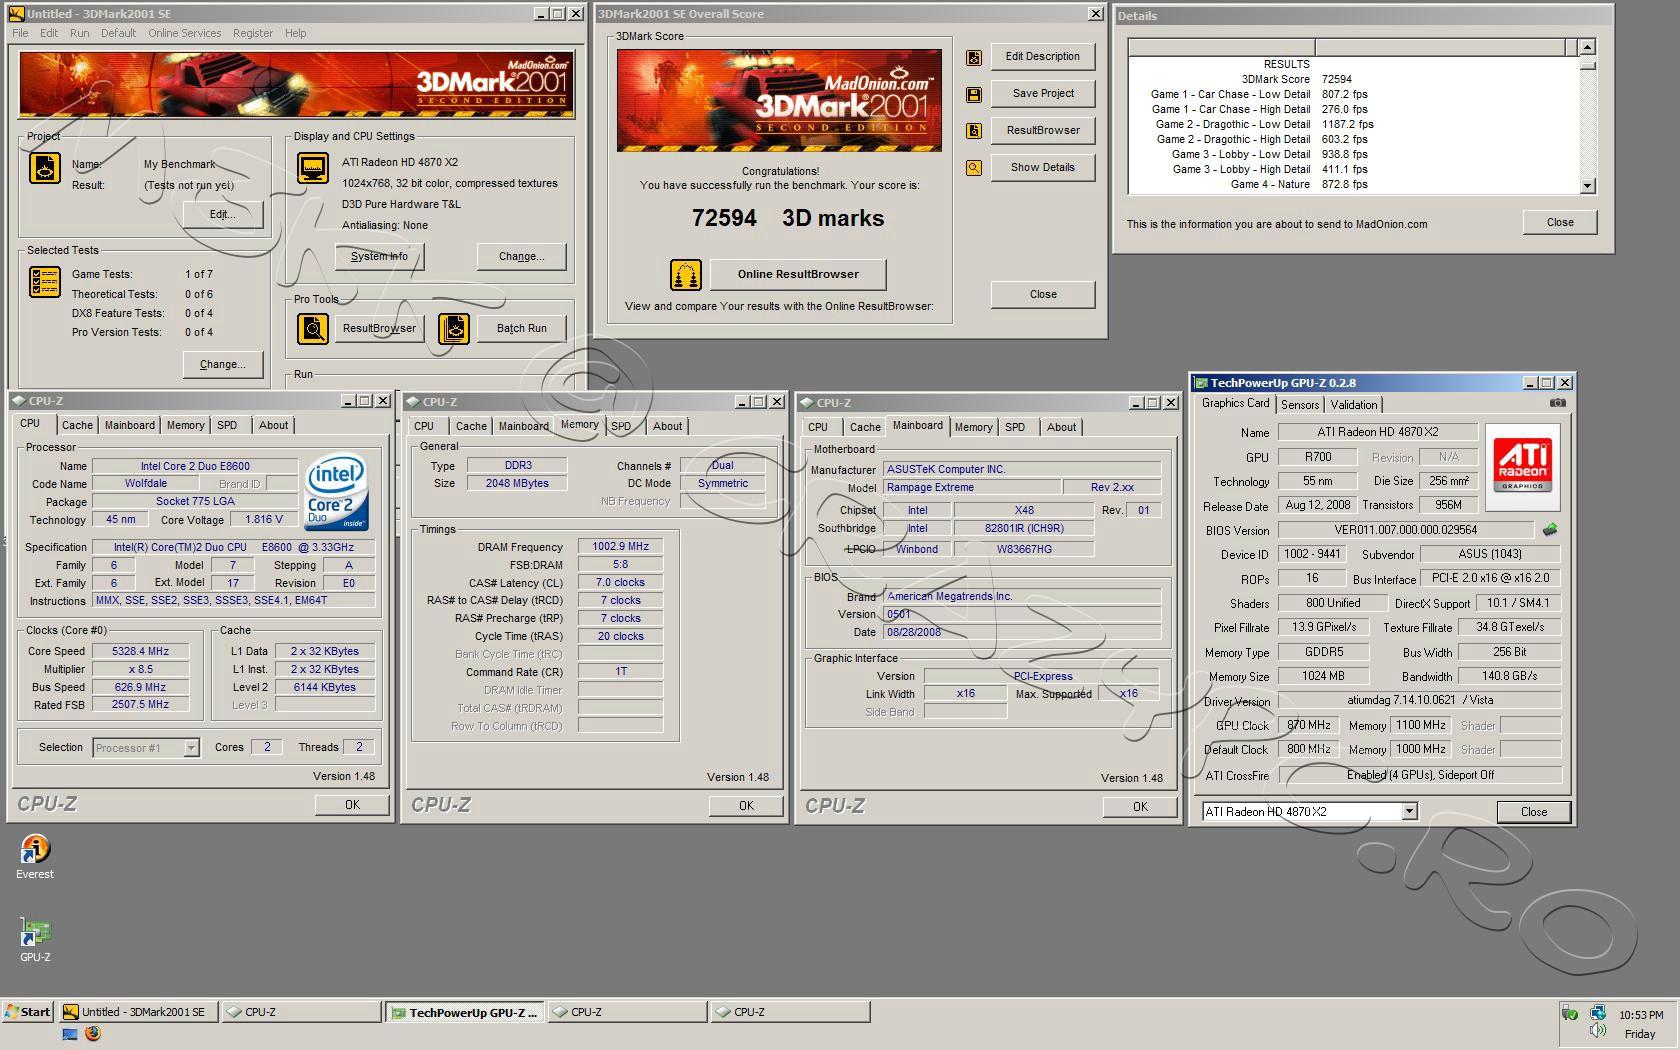Click the Intel Core 2 Duo logo in CPU-Z
This screenshot has width=1680, height=1050.
click(336, 493)
